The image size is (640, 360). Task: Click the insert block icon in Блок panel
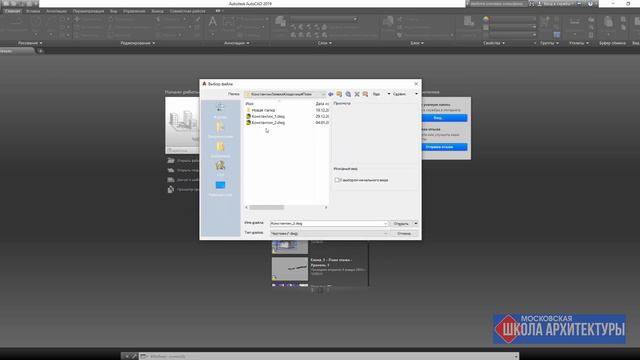click(x=388, y=21)
